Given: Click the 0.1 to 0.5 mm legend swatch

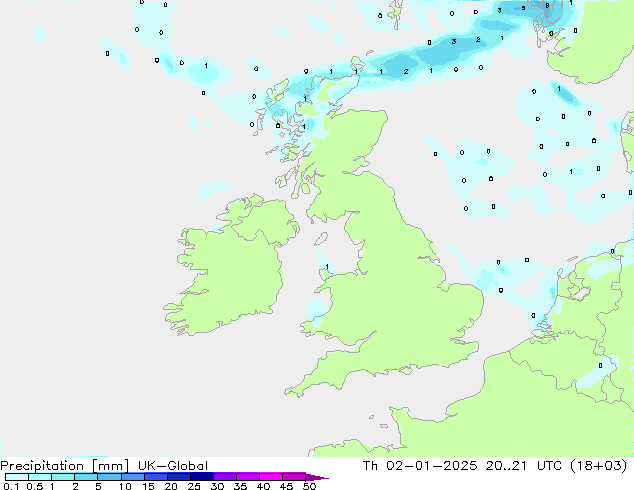Looking at the screenshot, I should [x=17, y=477].
